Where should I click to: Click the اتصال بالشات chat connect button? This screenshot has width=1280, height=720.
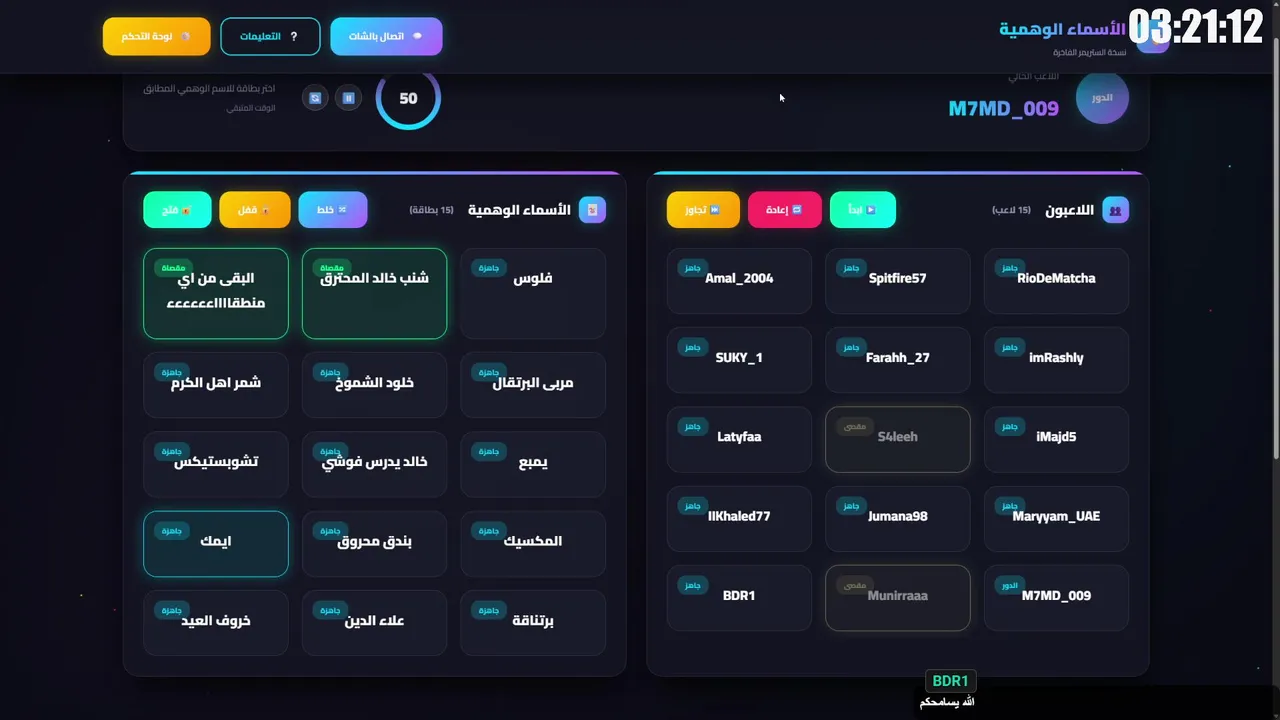point(386,36)
